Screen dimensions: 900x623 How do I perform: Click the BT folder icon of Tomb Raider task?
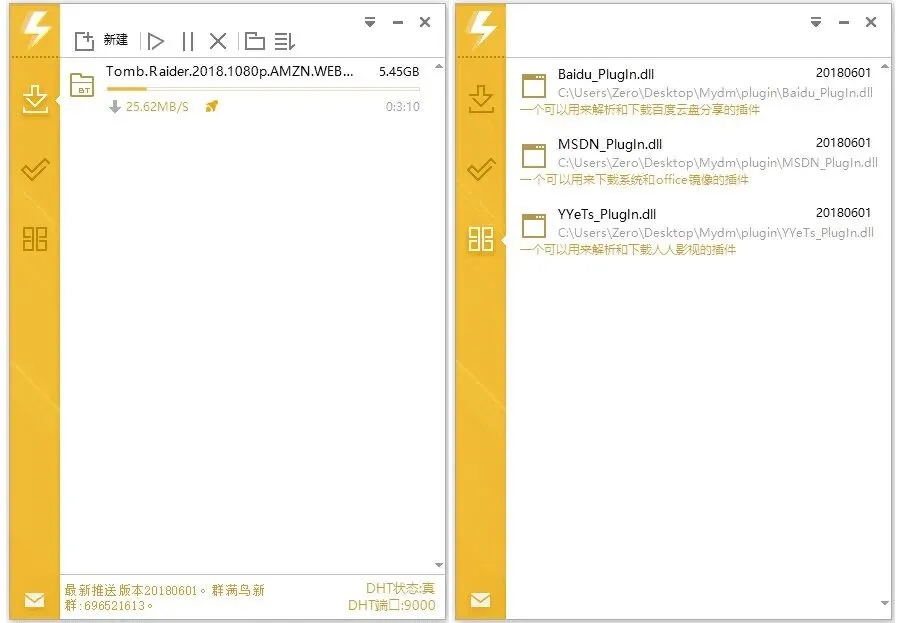click(x=82, y=86)
